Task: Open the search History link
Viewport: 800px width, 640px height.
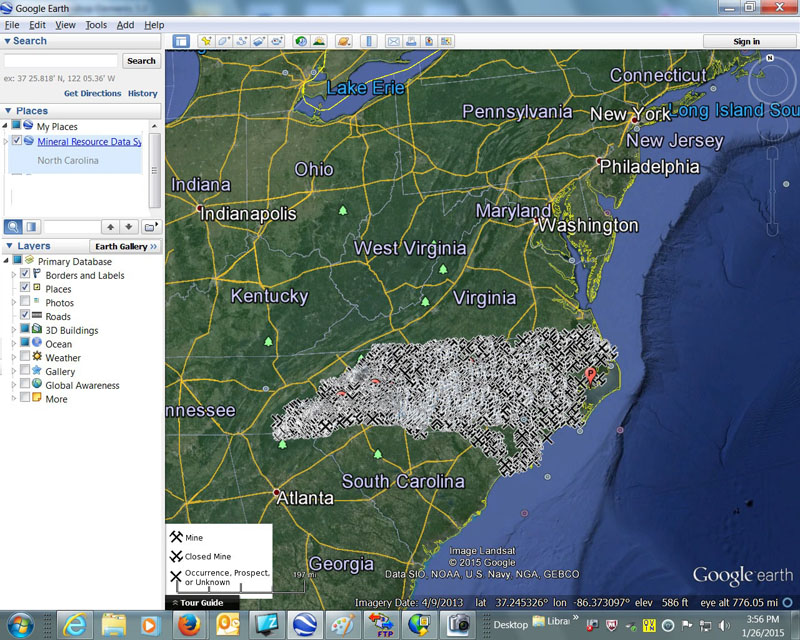Action: 142,93
